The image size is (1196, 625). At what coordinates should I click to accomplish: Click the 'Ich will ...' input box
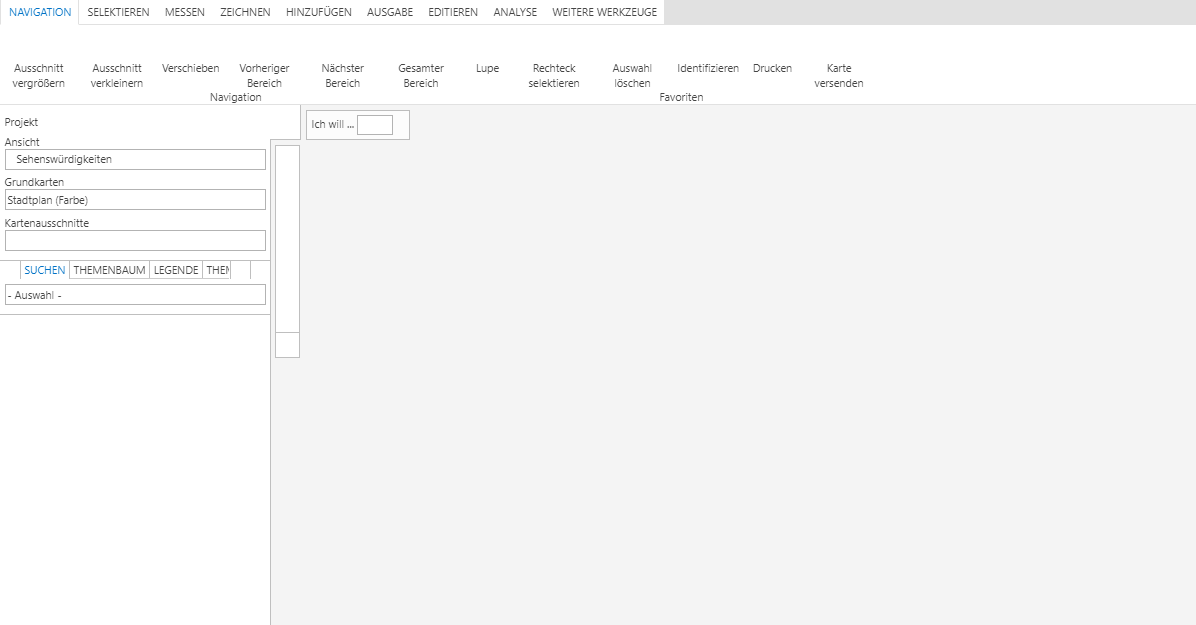375,125
